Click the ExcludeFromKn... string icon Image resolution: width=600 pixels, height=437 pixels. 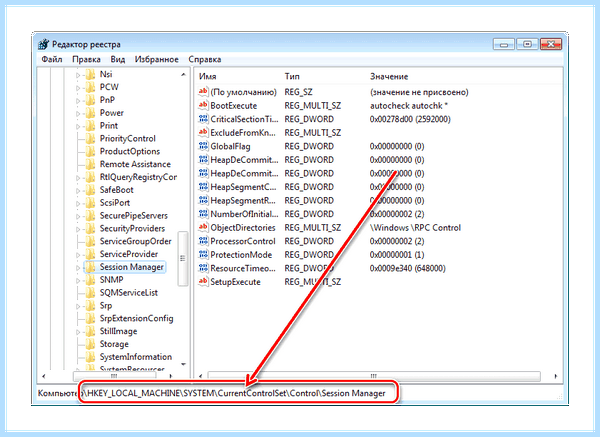203,132
